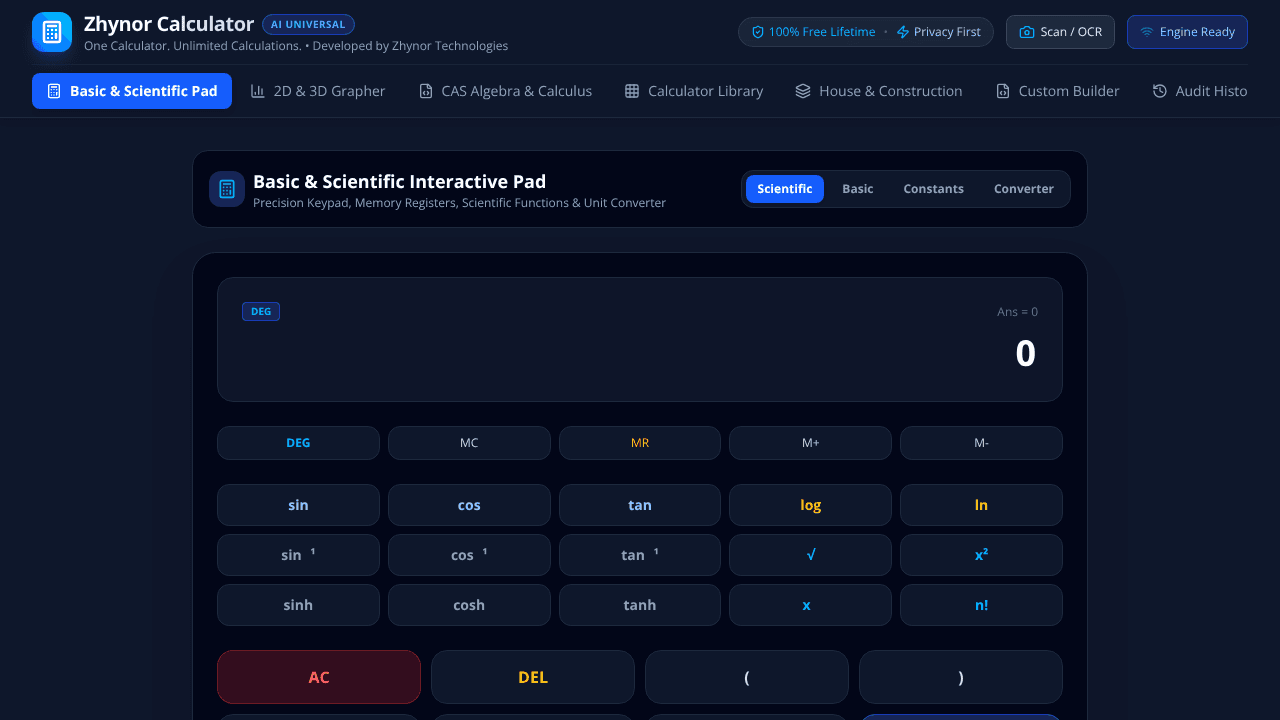Click the x key next to tanh
1280x720 pixels.
(810, 605)
